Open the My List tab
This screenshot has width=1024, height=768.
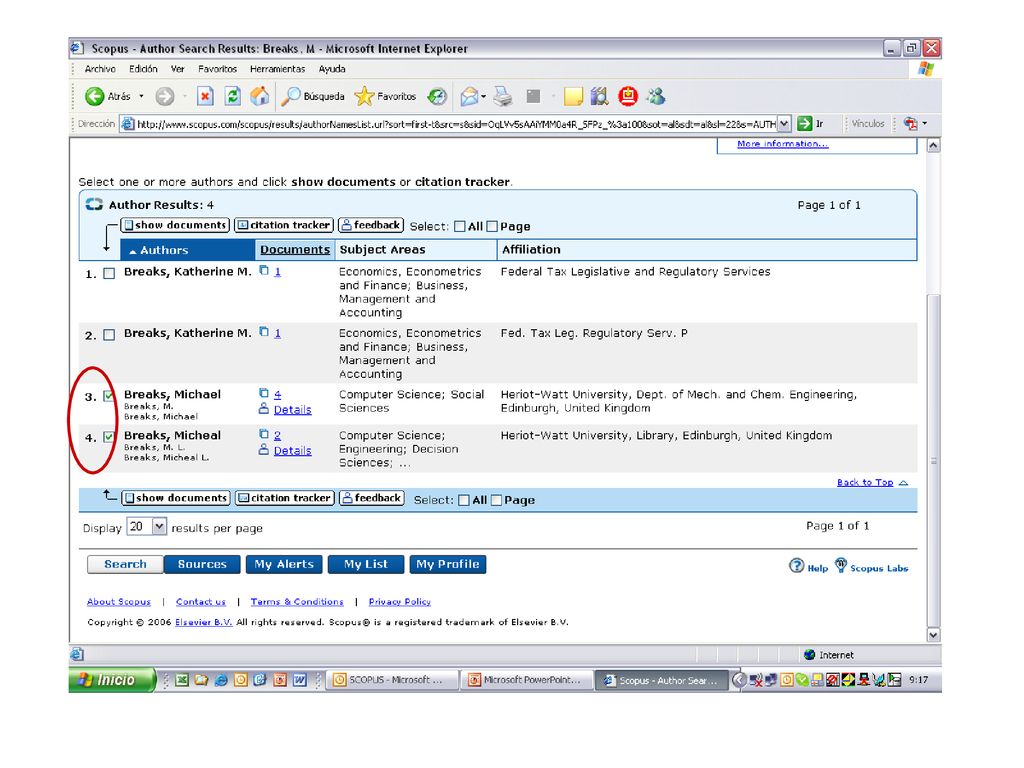pyautogui.click(x=366, y=564)
